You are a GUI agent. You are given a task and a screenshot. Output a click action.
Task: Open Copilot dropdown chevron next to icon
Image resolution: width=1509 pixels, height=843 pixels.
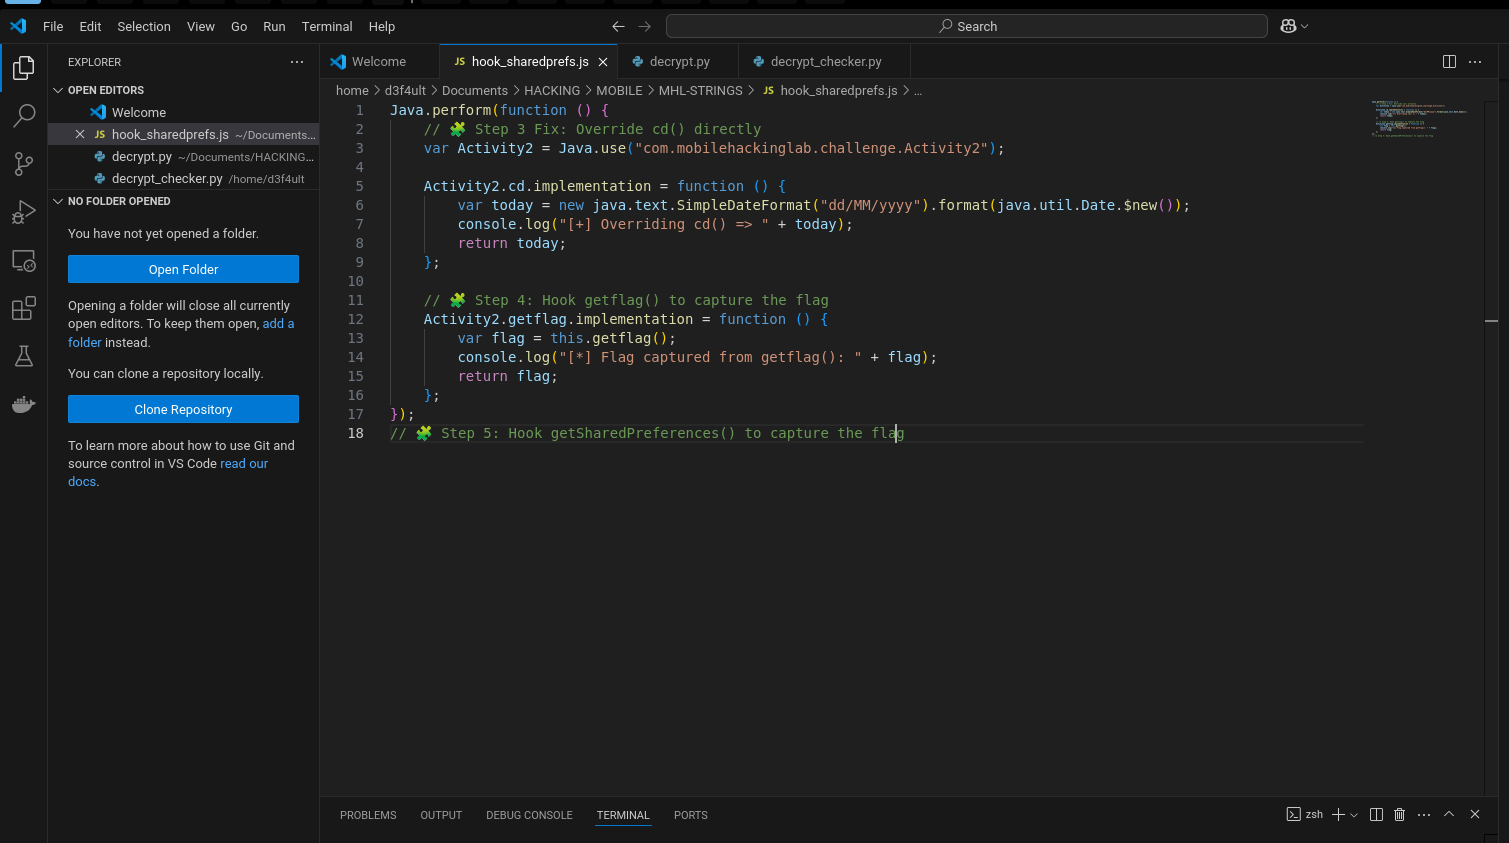click(1304, 26)
